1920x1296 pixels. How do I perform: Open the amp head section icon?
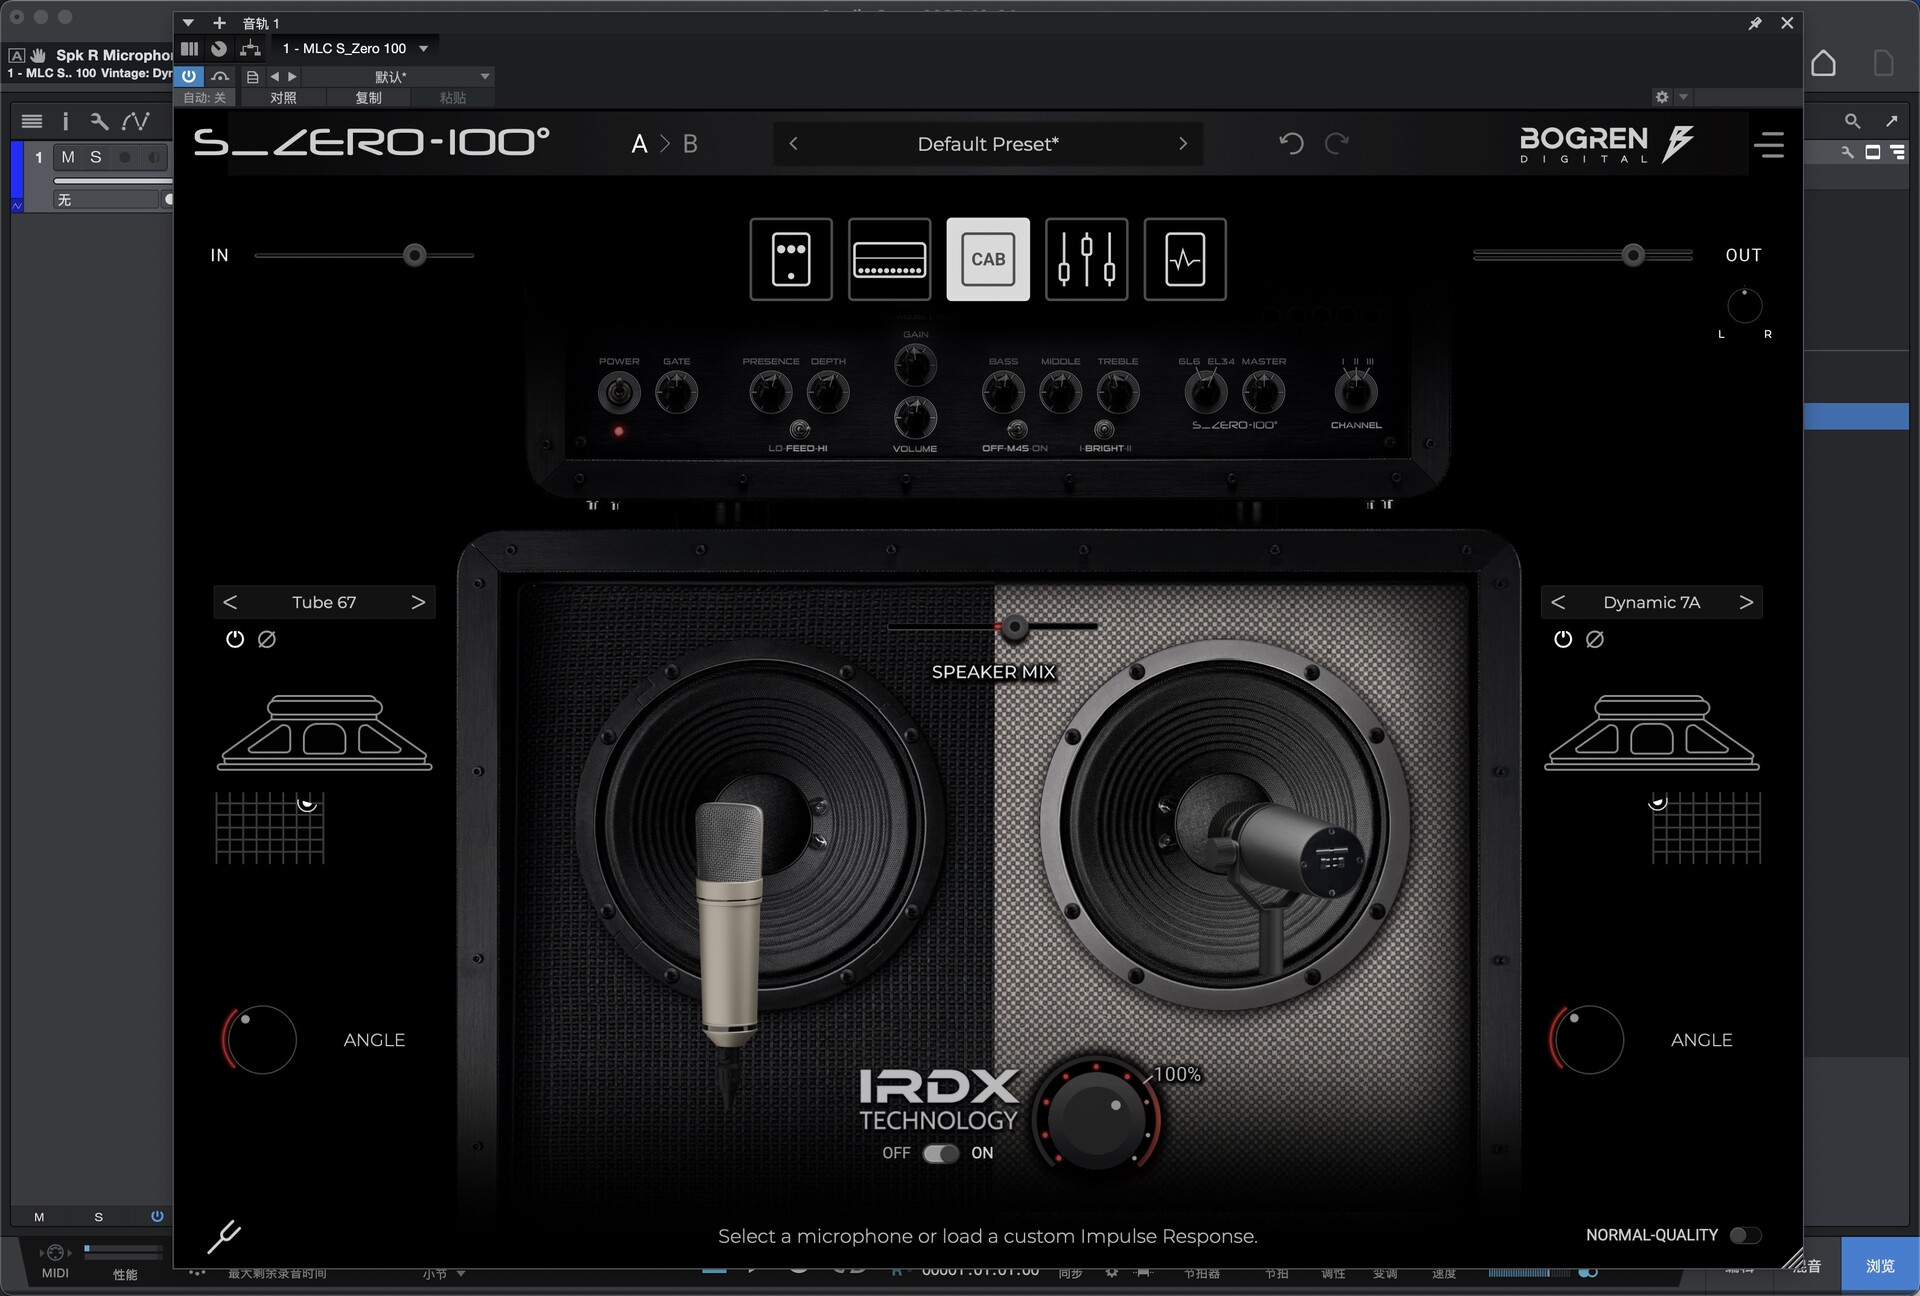click(889, 259)
